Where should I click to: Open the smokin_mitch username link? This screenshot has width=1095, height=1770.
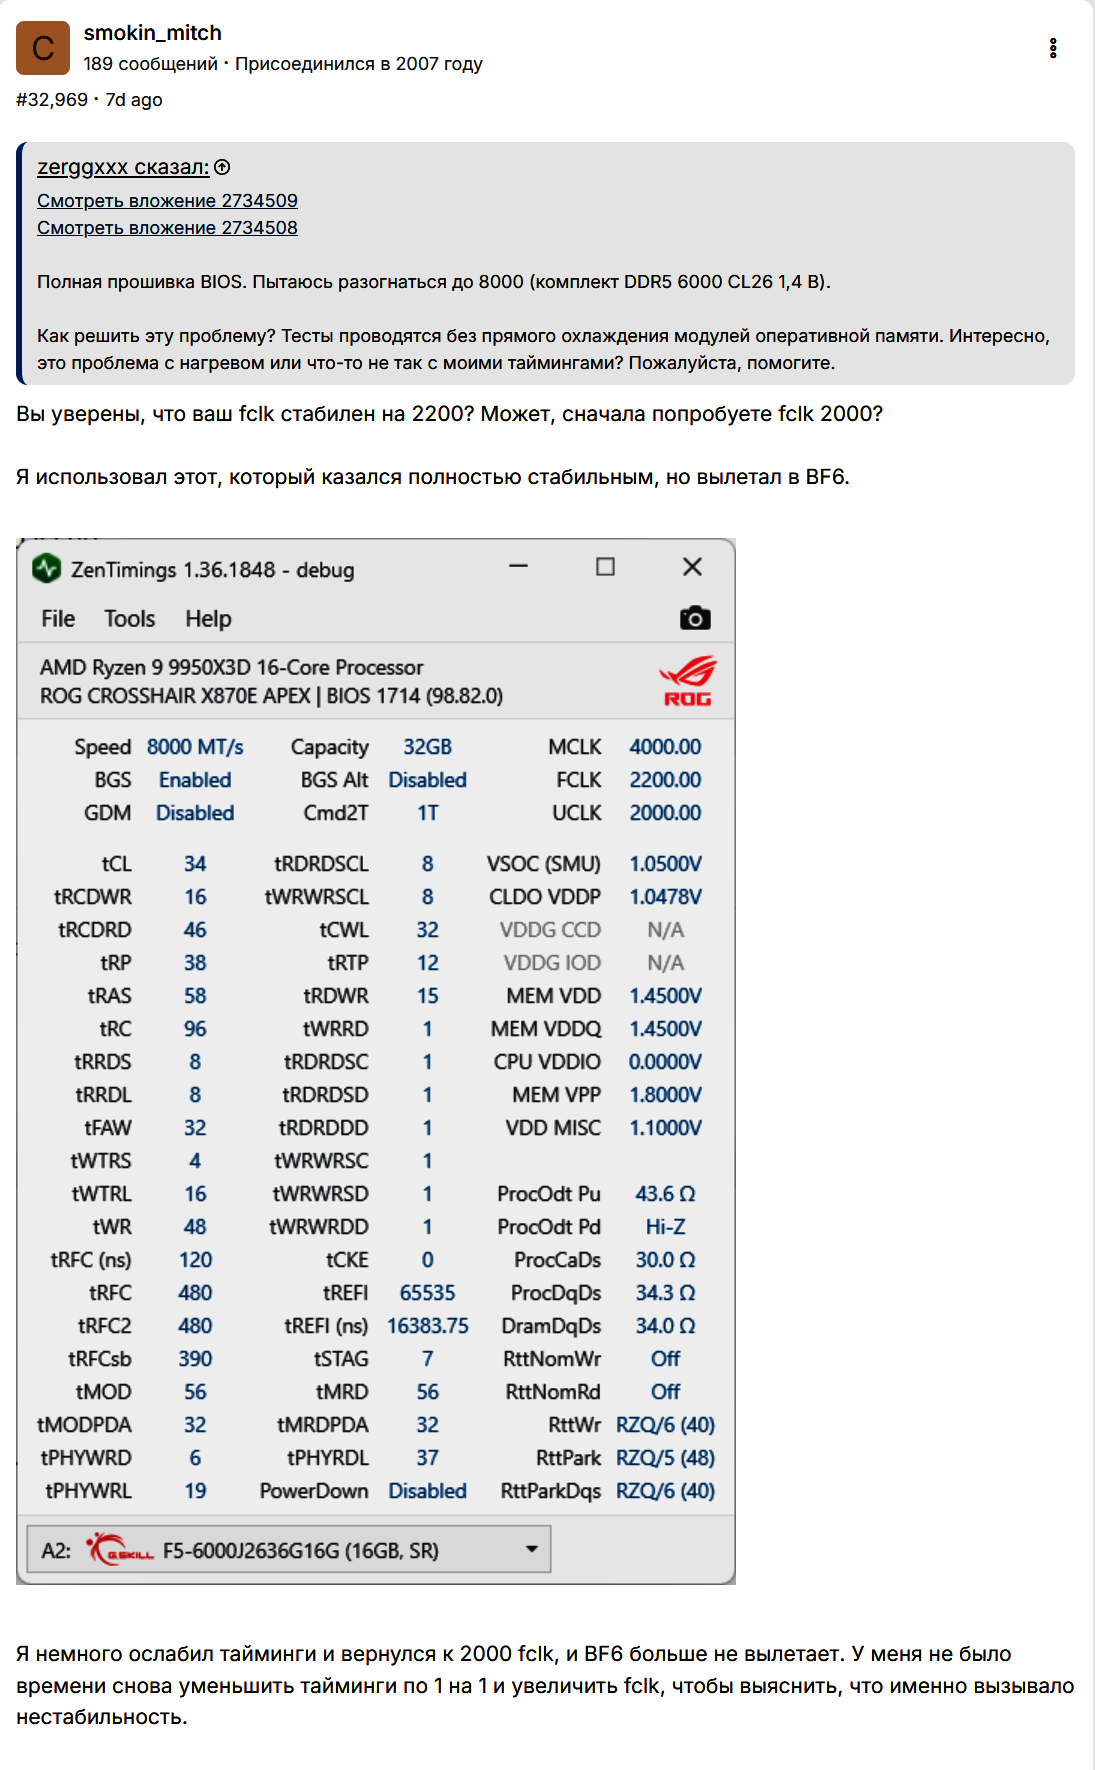point(152,33)
